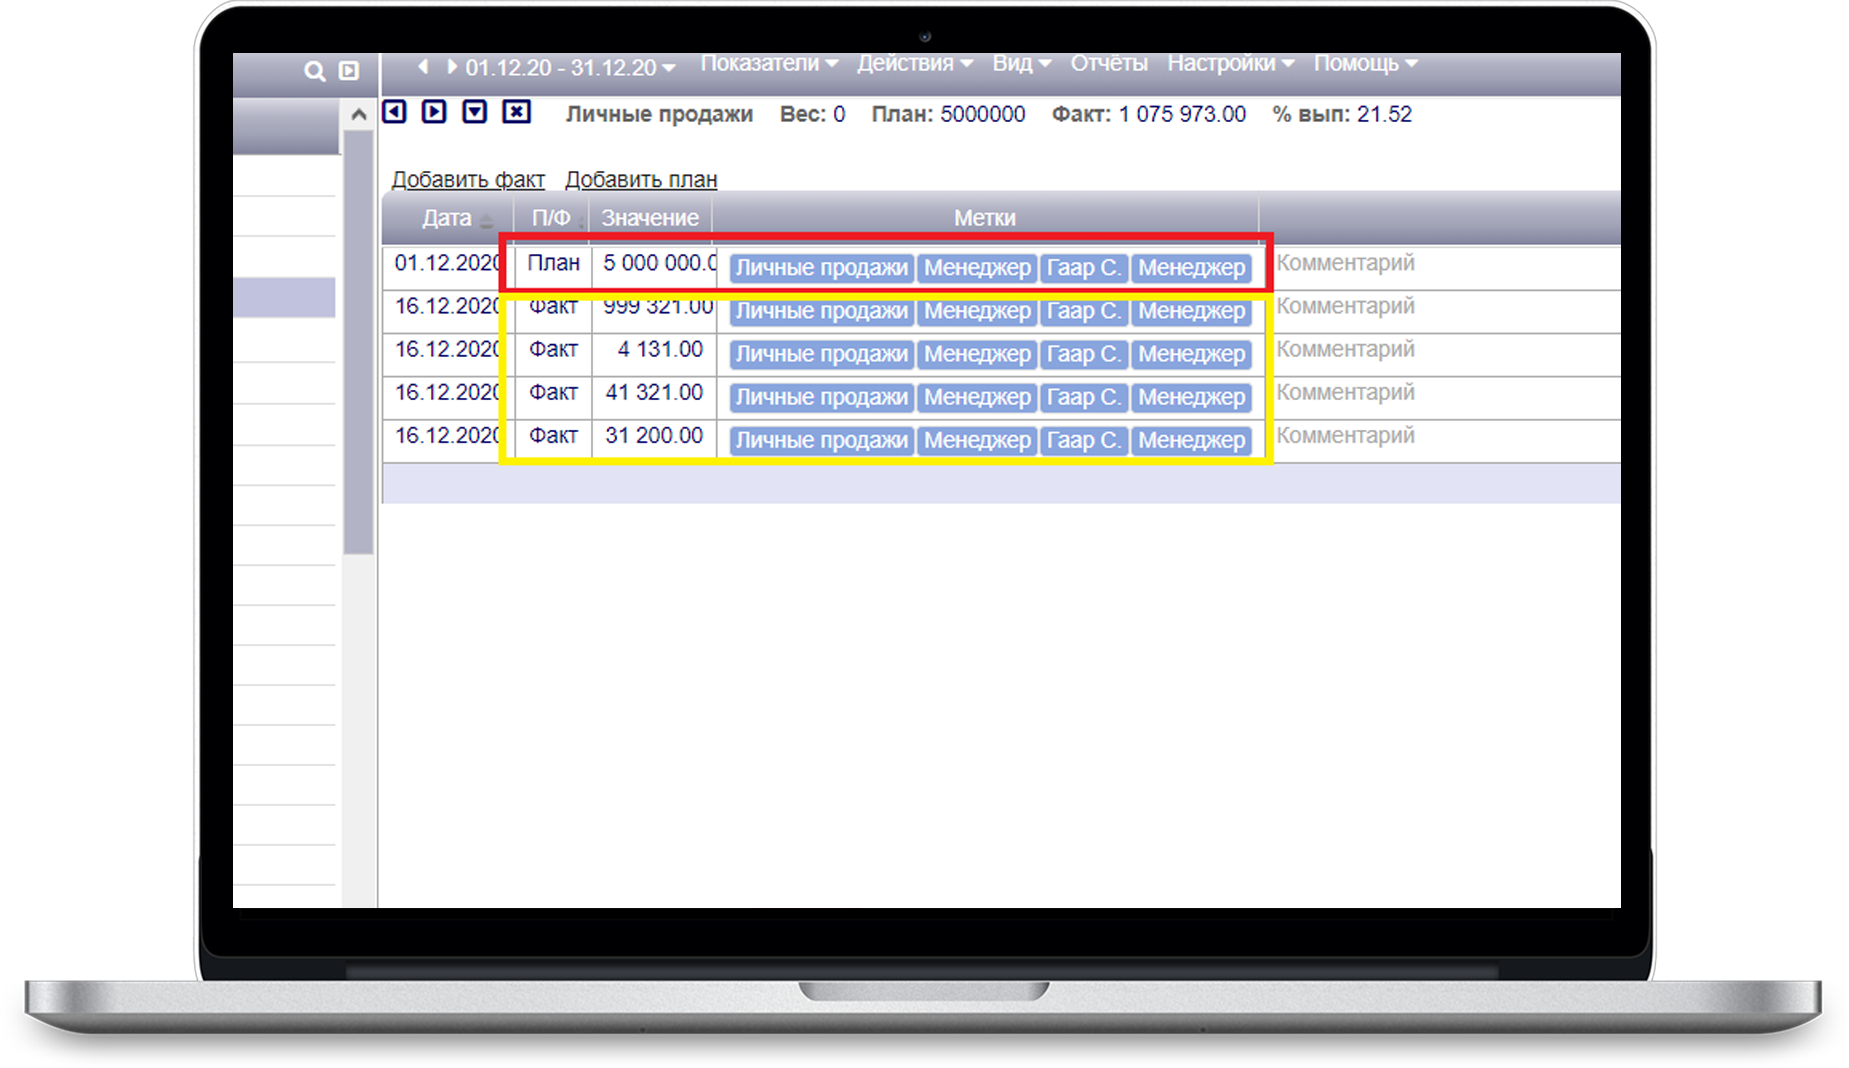Sort table by the Дата column header
The height and width of the screenshot is (1068, 1849).
[x=447, y=218]
